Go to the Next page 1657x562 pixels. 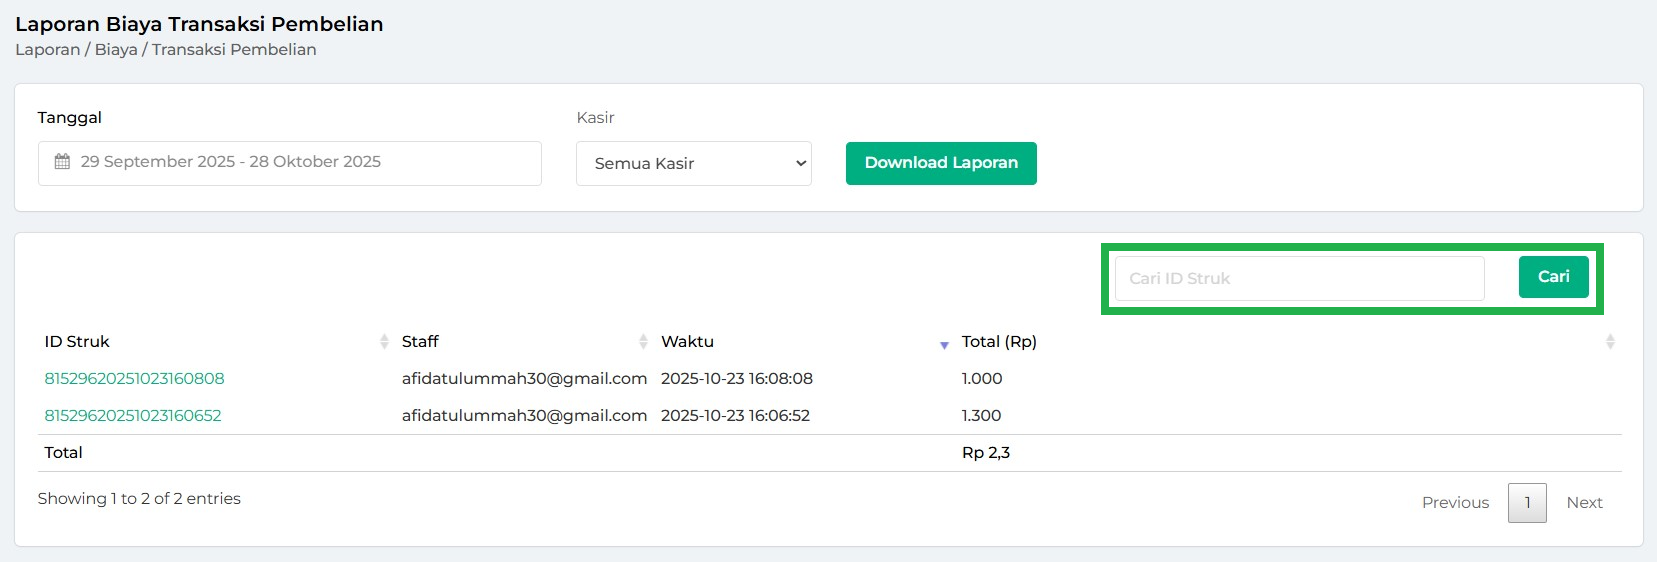click(1584, 503)
